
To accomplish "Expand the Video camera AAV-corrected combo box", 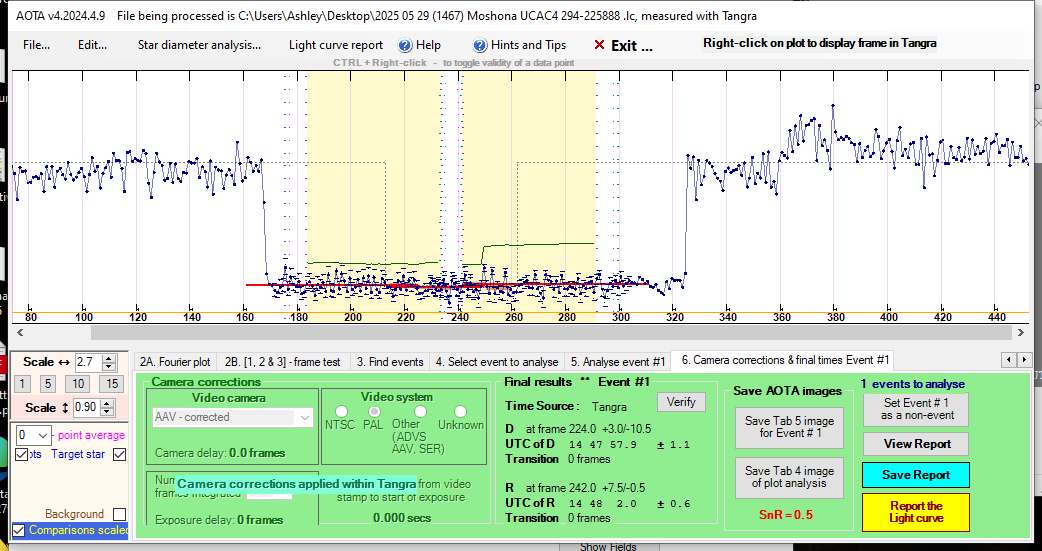I will tap(306, 417).
